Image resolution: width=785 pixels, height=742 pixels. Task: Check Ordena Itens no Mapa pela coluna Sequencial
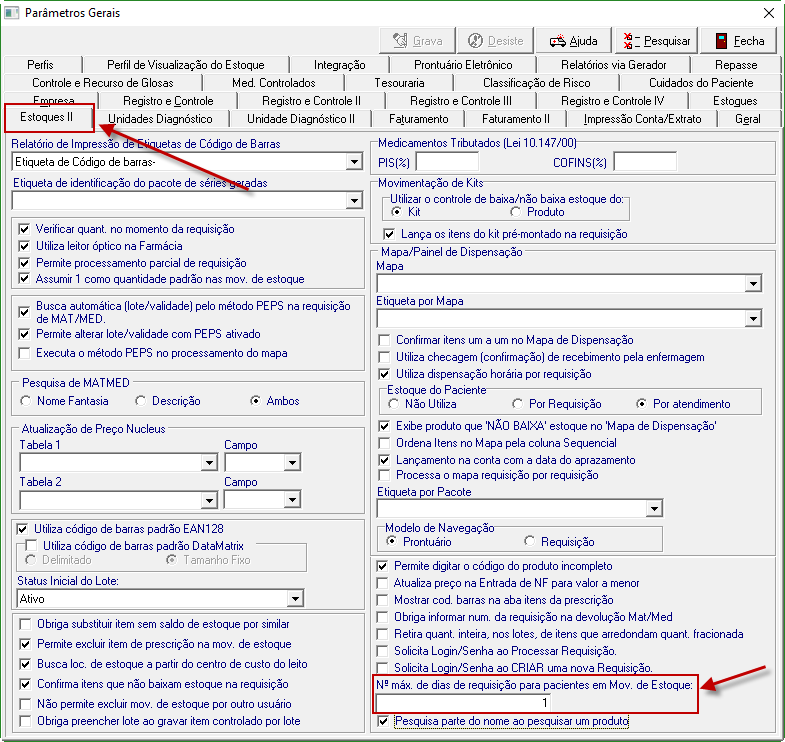pyautogui.click(x=384, y=443)
